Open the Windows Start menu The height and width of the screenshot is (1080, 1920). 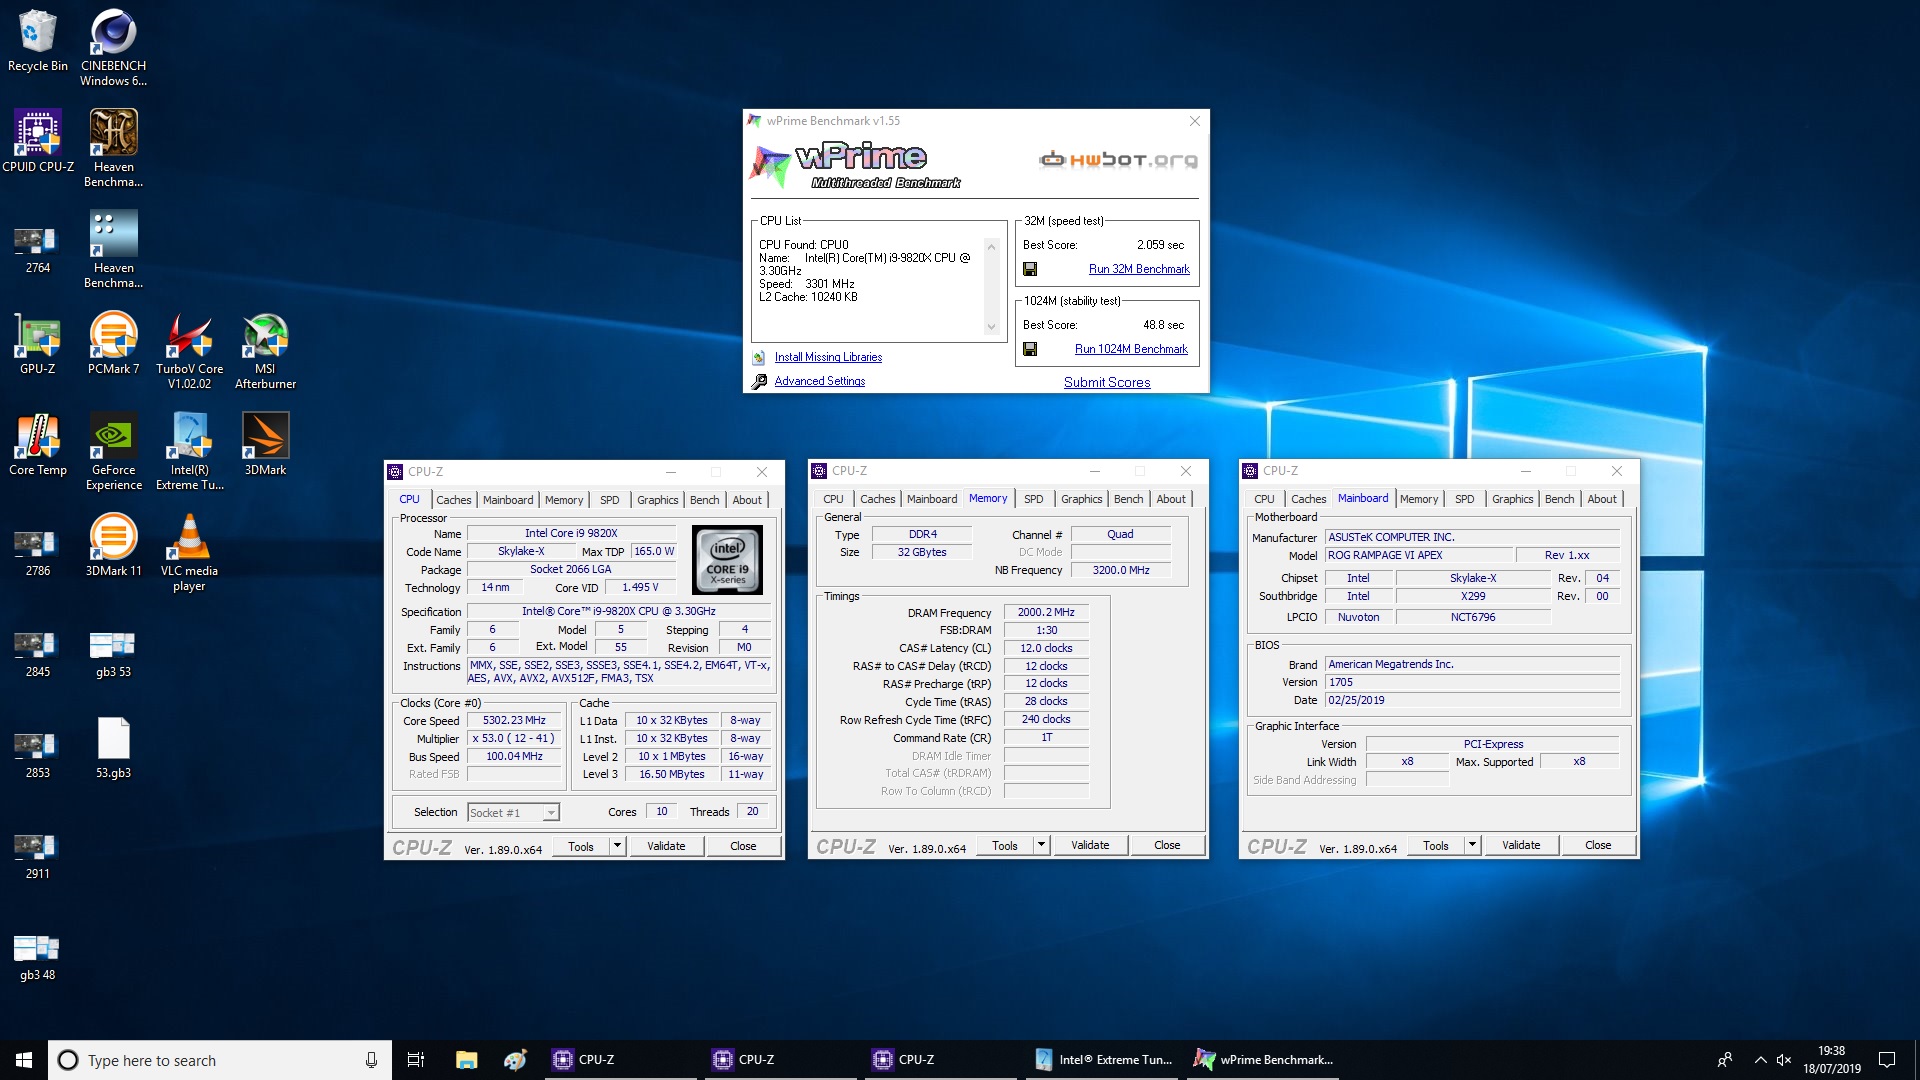(24, 1060)
